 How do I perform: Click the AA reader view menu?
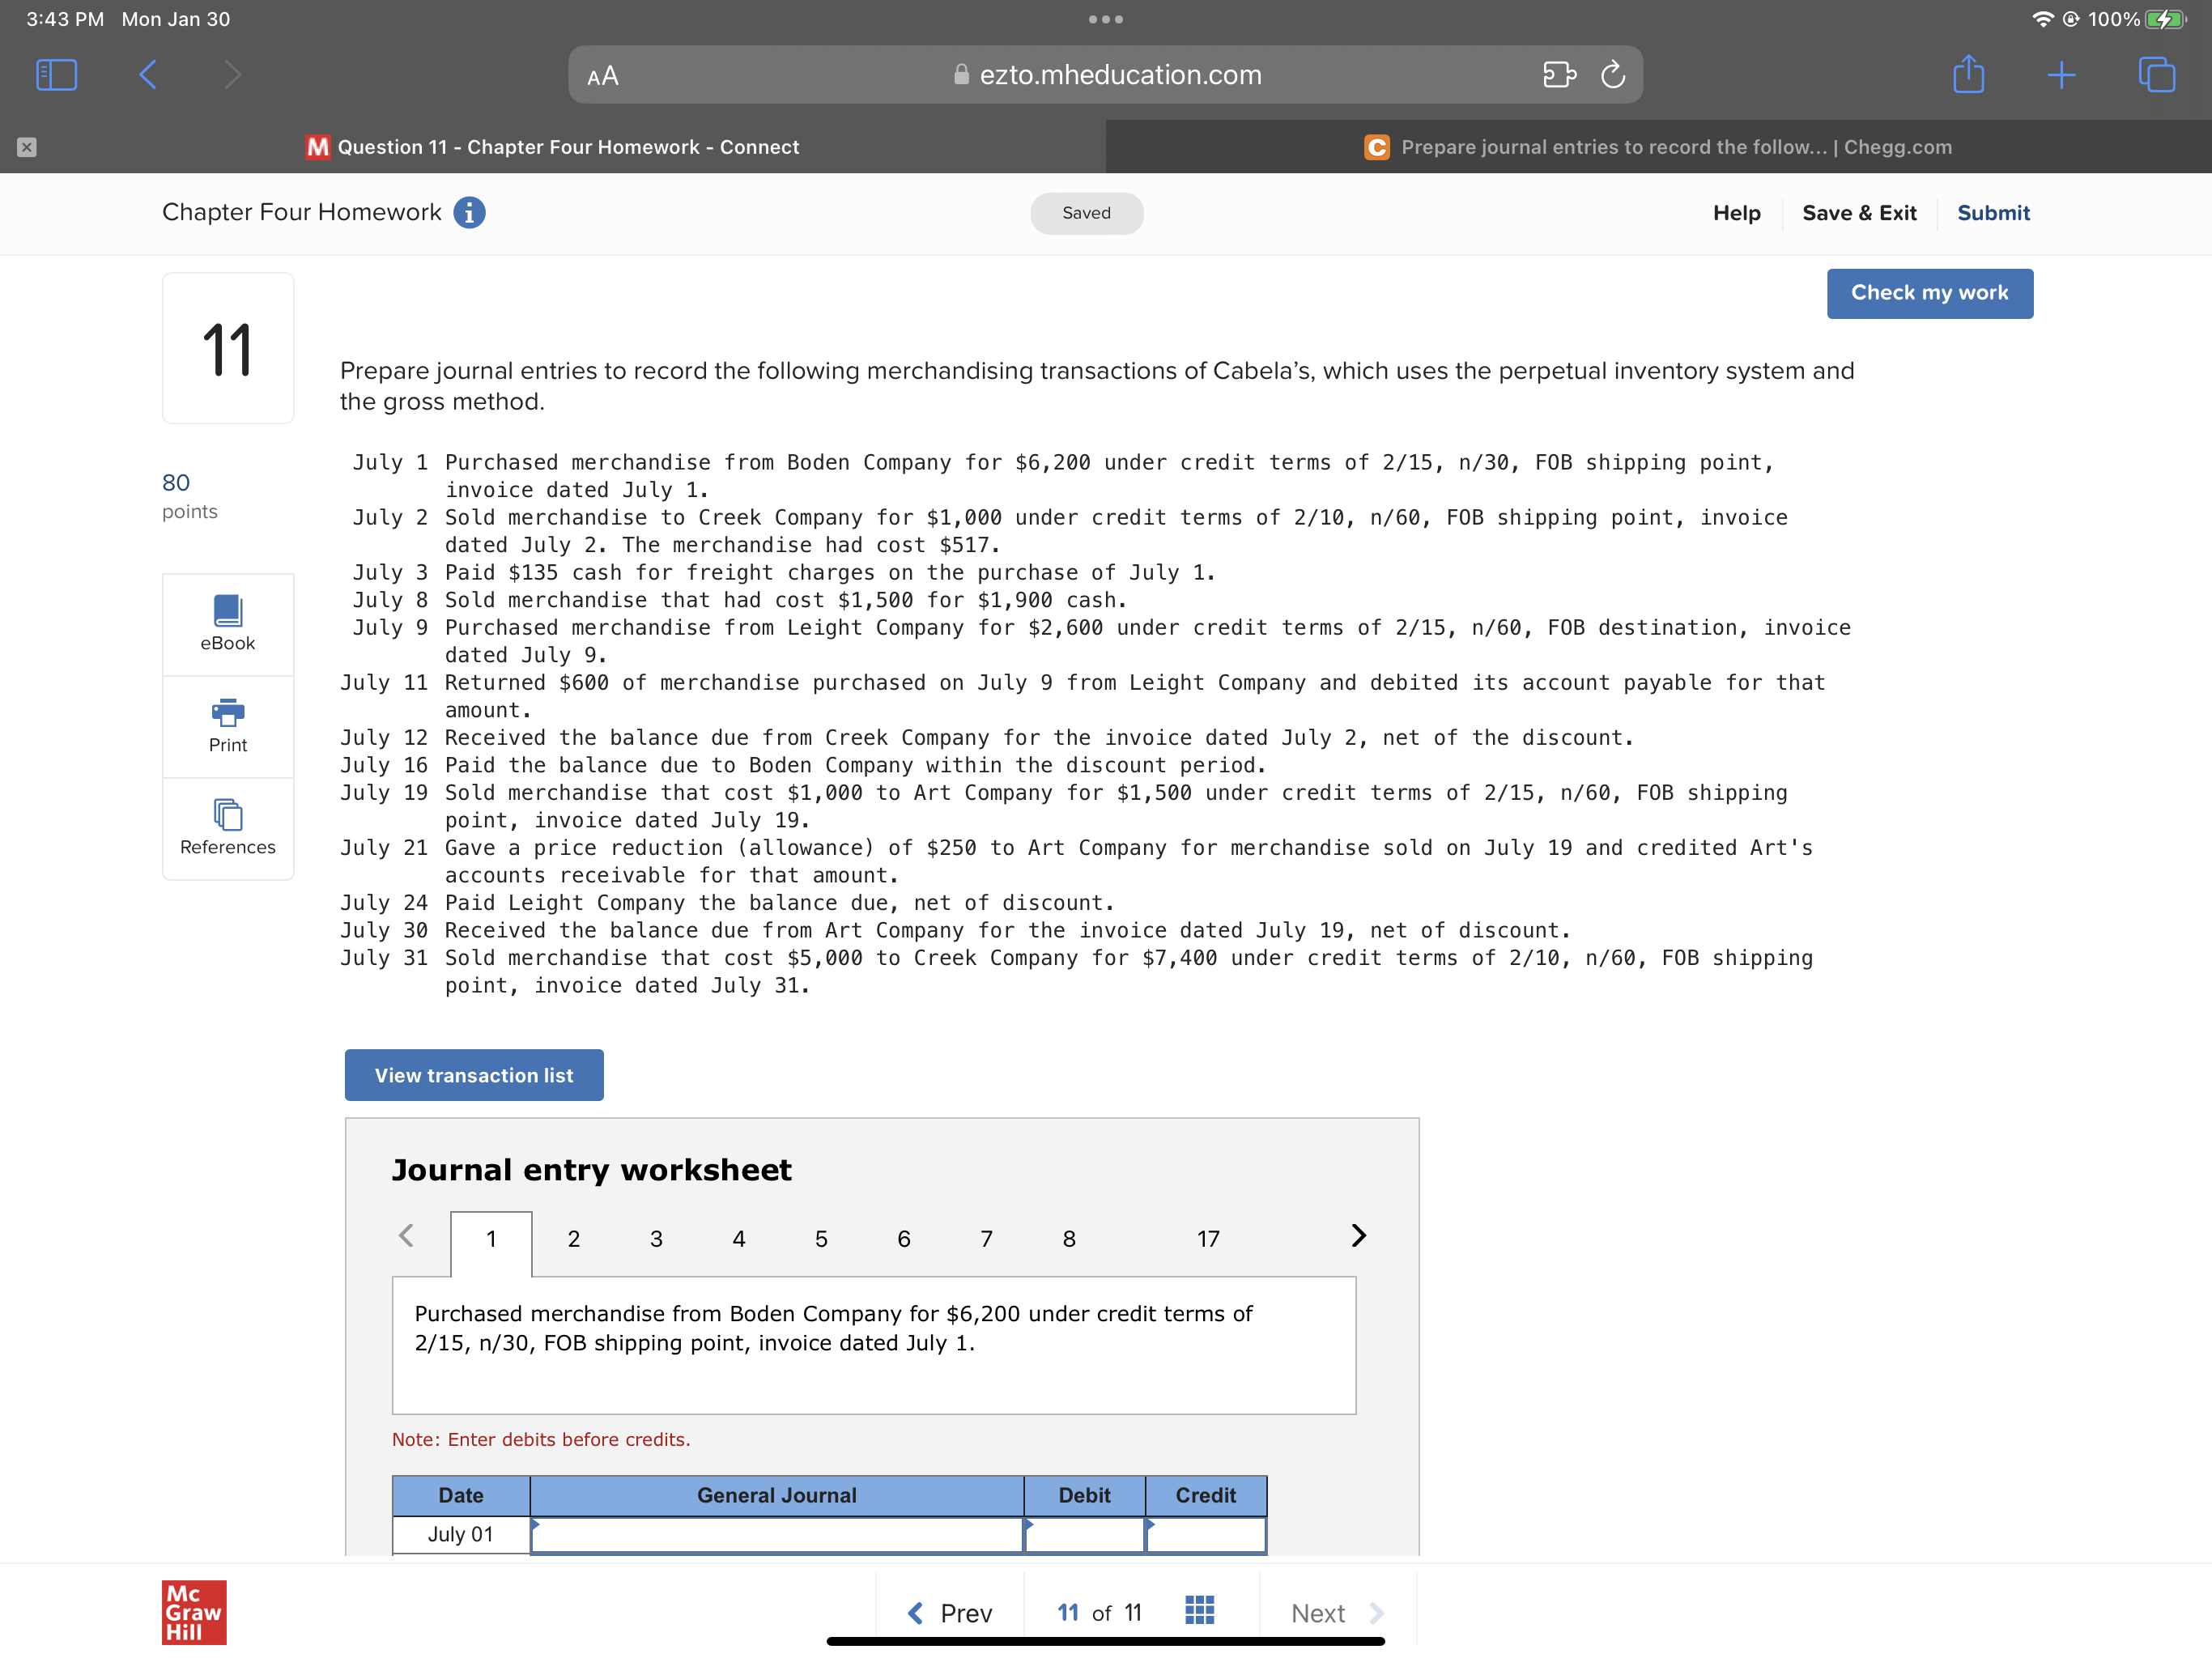pos(603,76)
